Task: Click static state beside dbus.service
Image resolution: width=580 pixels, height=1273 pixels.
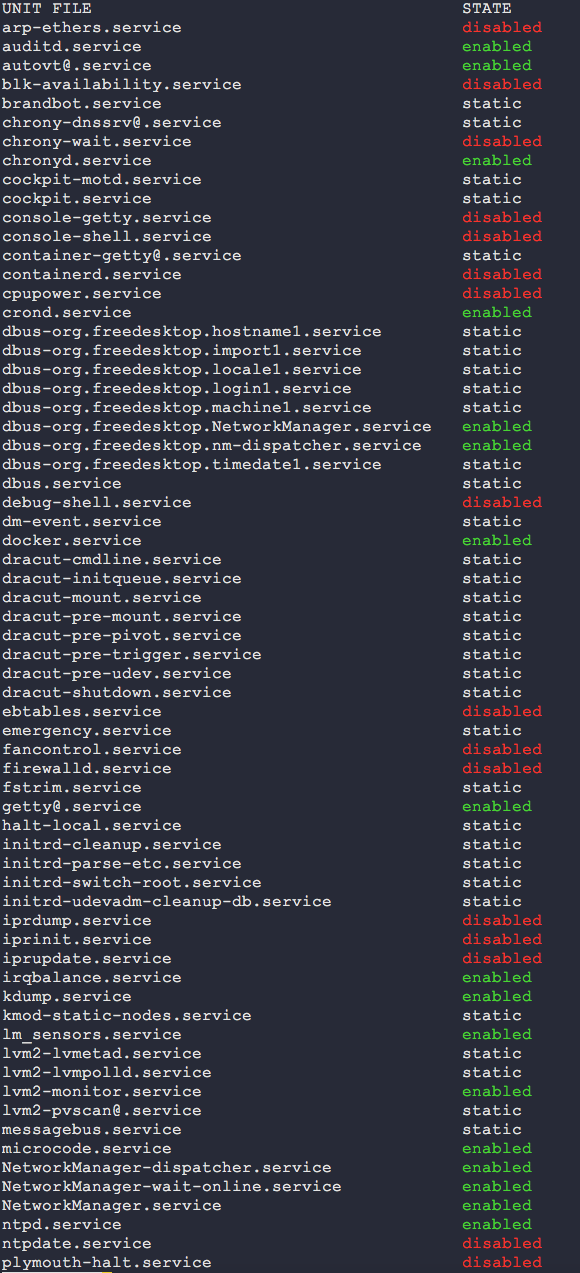Action: [x=492, y=484]
